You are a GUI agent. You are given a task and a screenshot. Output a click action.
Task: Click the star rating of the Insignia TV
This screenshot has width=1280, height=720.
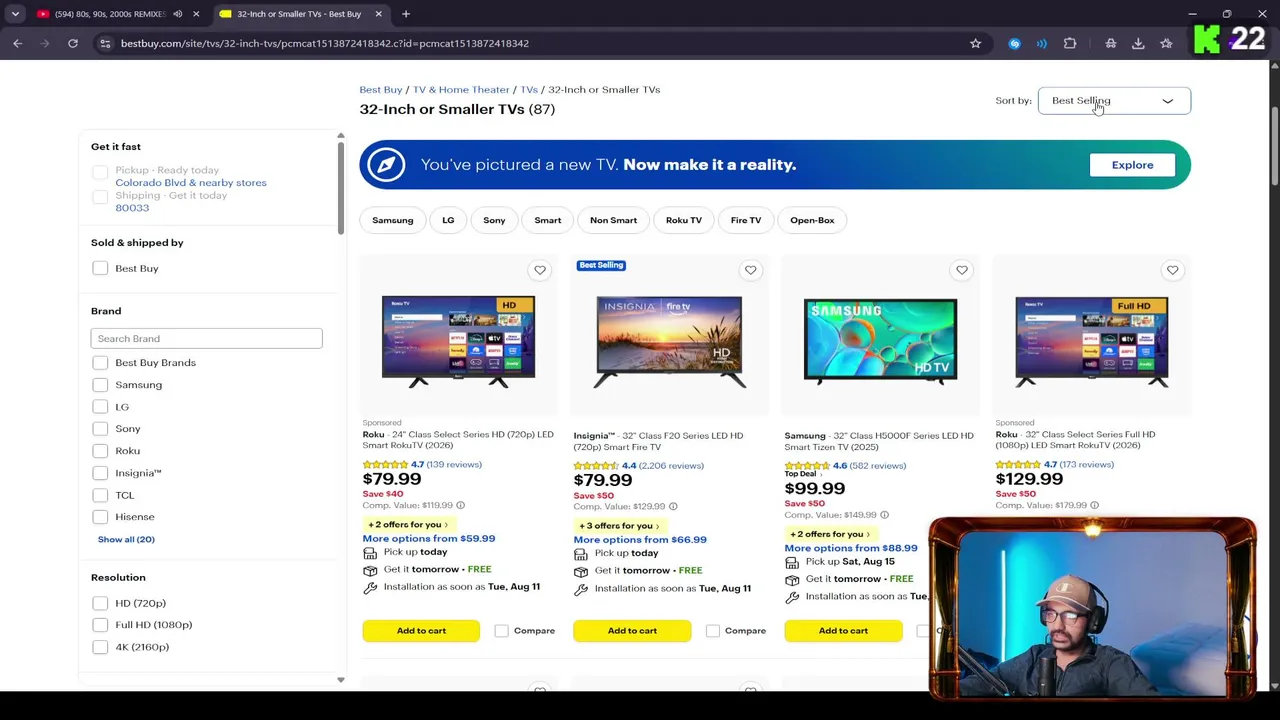(596, 466)
